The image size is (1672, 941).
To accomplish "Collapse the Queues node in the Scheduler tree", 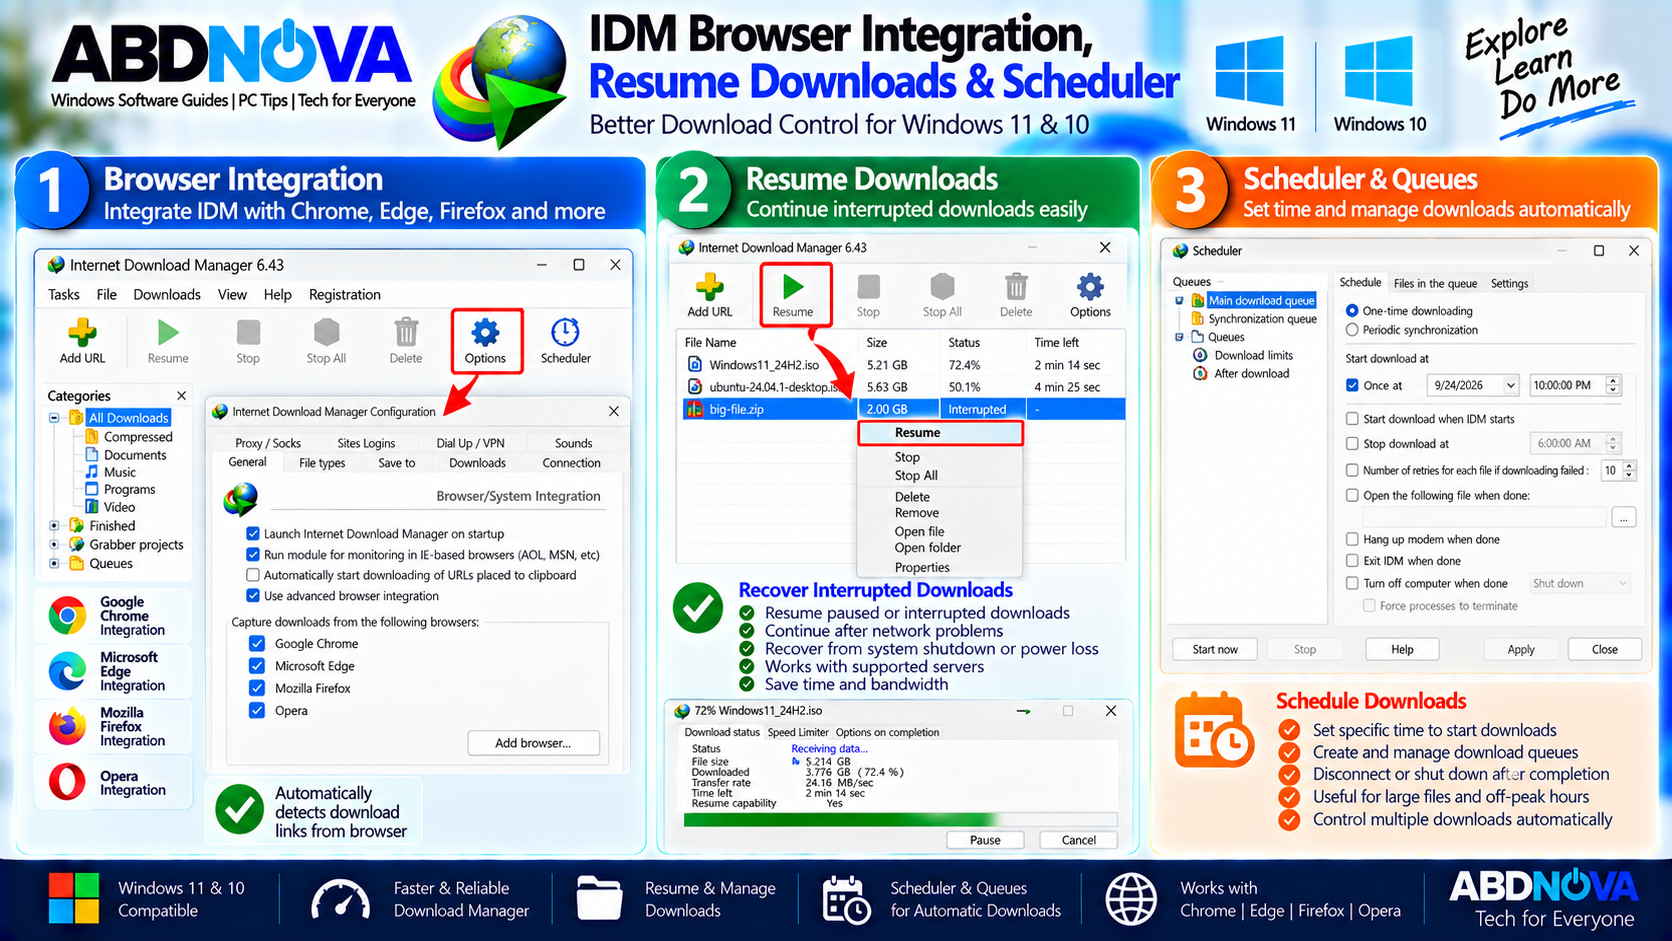I will pos(1179,337).
